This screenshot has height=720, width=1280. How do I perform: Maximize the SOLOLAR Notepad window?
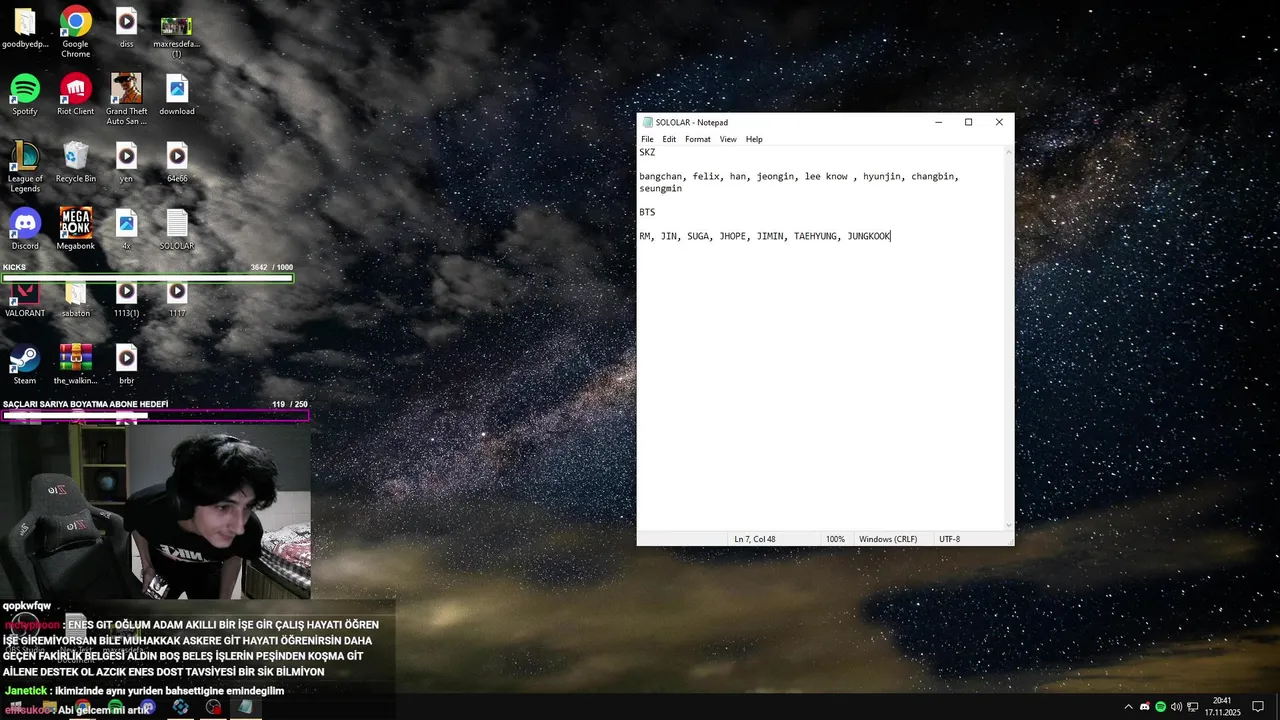(x=968, y=122)
